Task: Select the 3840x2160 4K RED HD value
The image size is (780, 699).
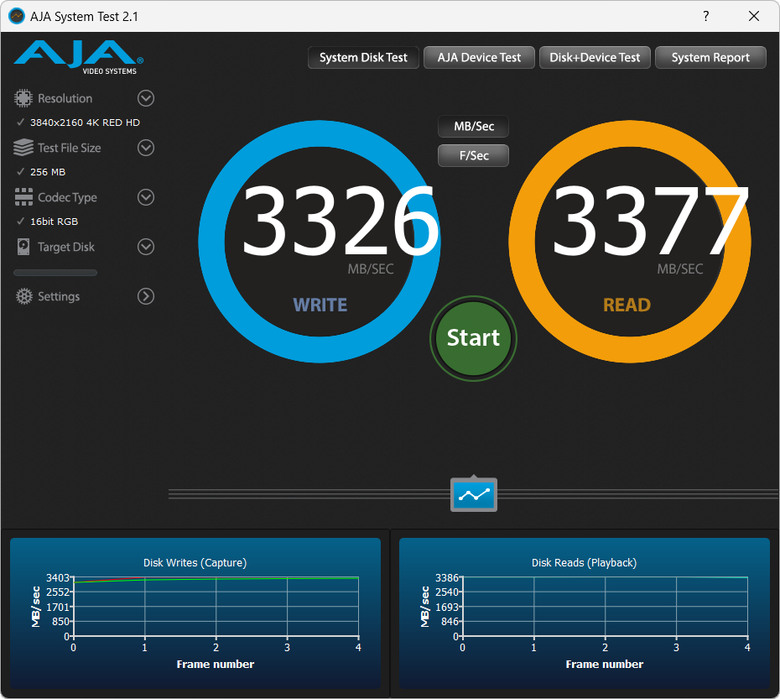Action: click(85, 122)
